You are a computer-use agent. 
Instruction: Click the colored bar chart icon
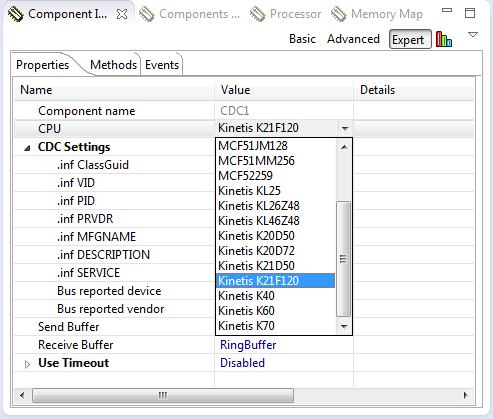444,39
